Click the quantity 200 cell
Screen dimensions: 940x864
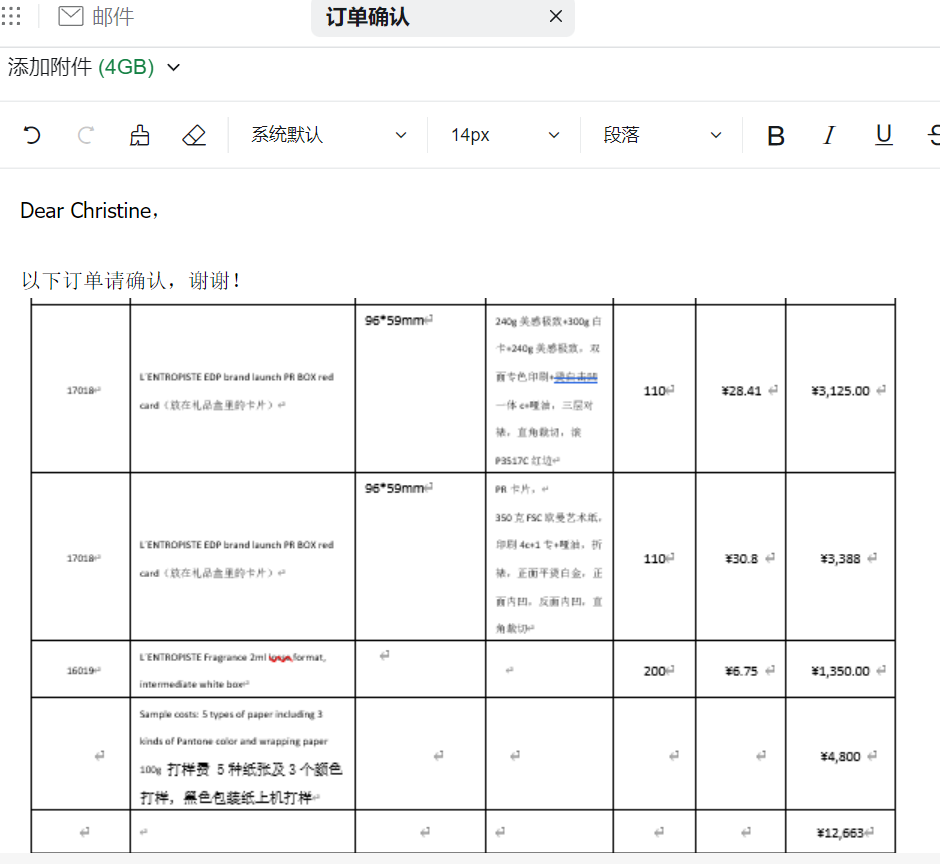(x=655, y=669)
